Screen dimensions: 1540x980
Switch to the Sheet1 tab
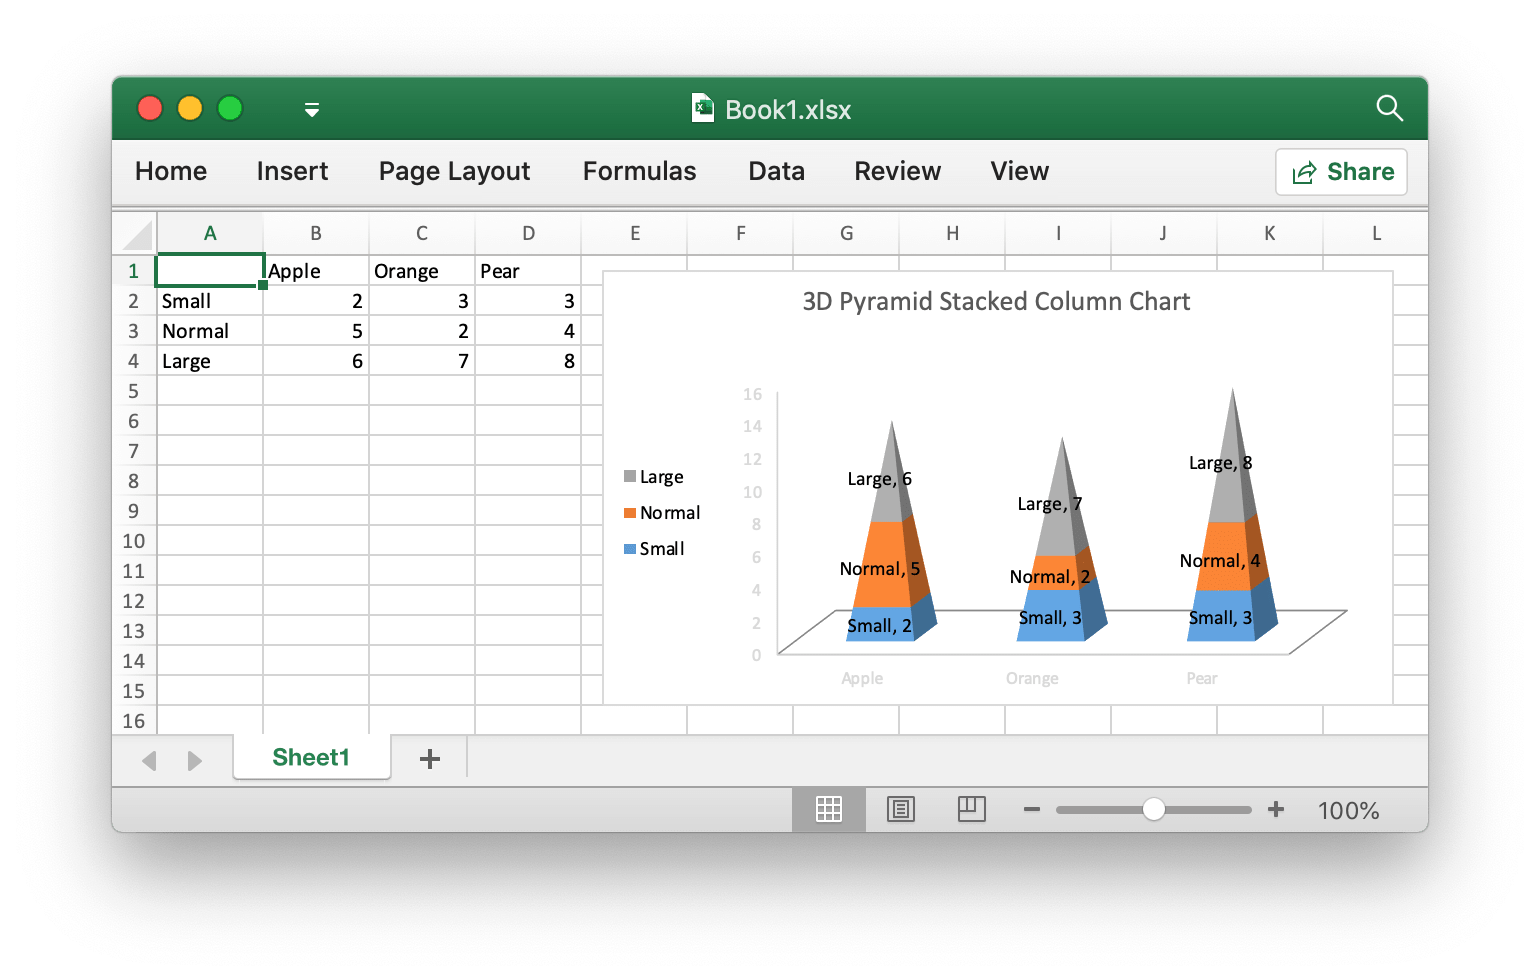click(x=311, y=757)
